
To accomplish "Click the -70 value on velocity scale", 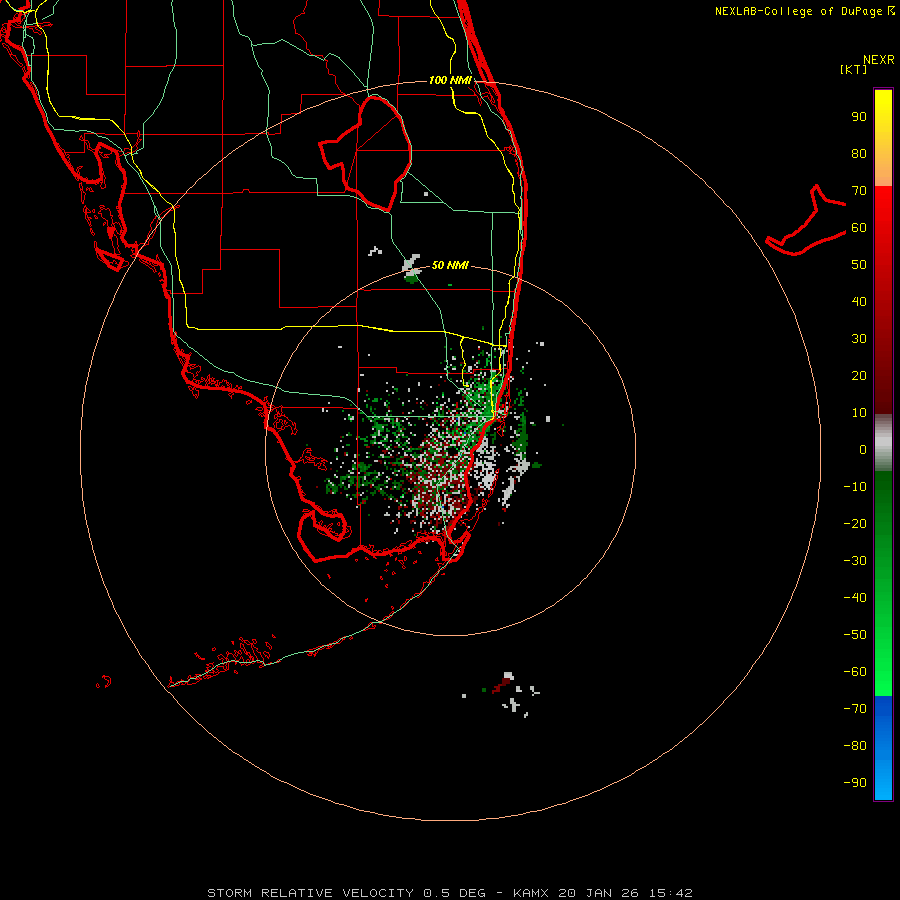I will click(x=855, y=709).
